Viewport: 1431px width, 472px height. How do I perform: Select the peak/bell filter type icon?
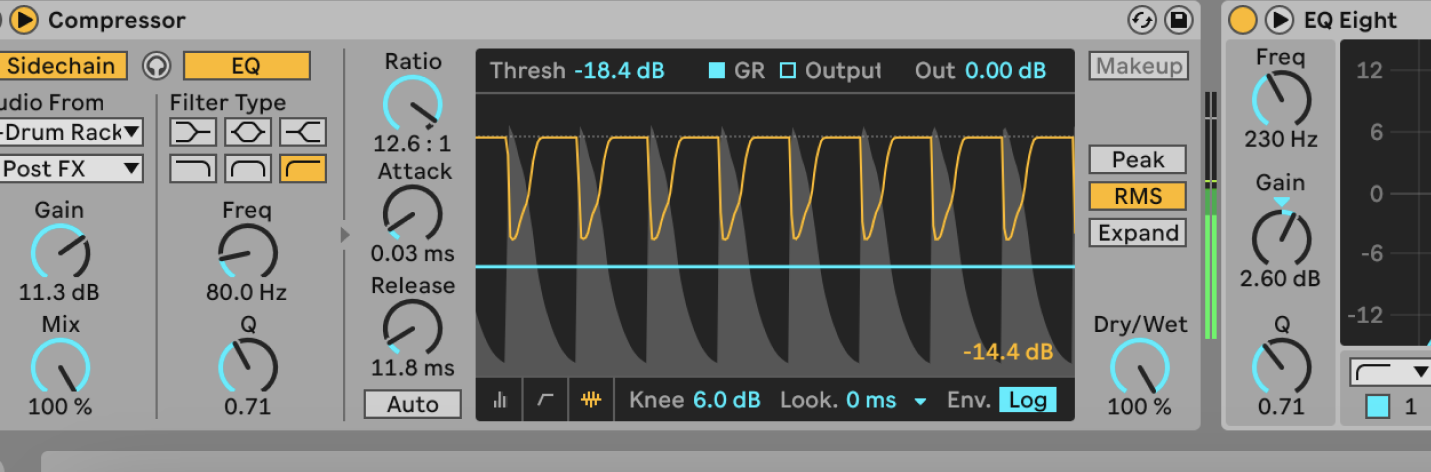point(248,131)
